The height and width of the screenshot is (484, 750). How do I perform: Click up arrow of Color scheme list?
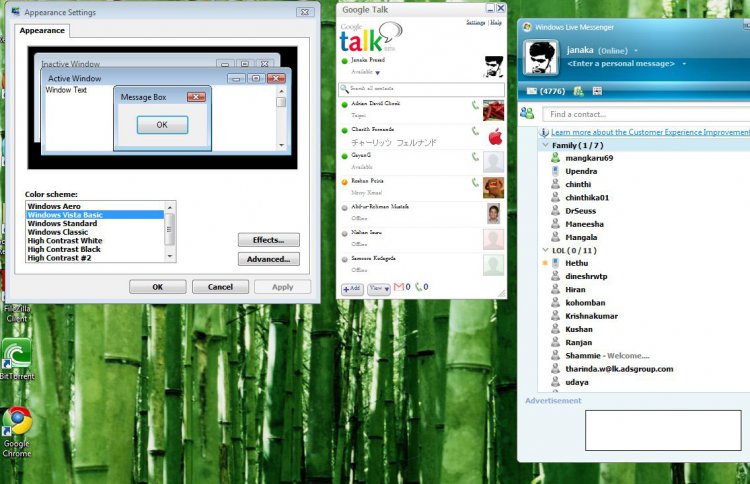point(170,207)
